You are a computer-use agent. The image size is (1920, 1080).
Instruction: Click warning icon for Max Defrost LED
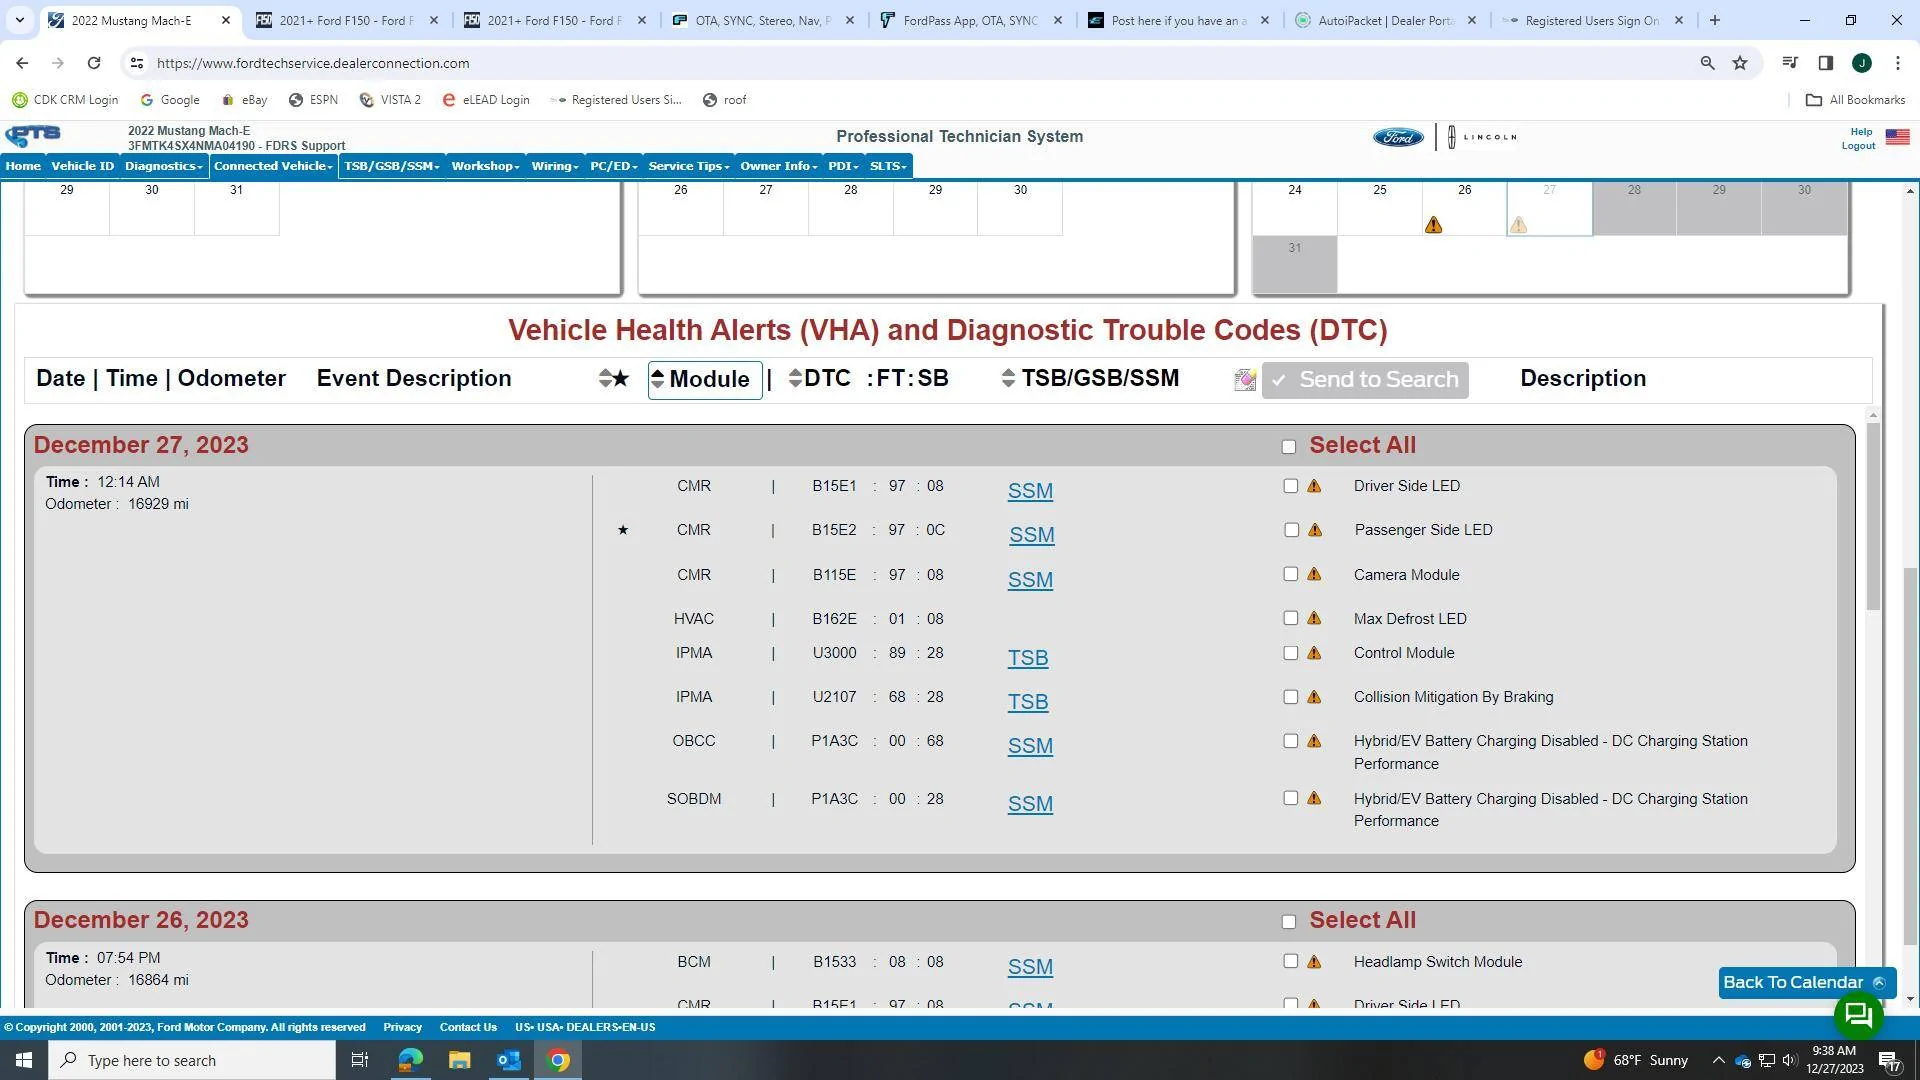[x=1314, y=619]
